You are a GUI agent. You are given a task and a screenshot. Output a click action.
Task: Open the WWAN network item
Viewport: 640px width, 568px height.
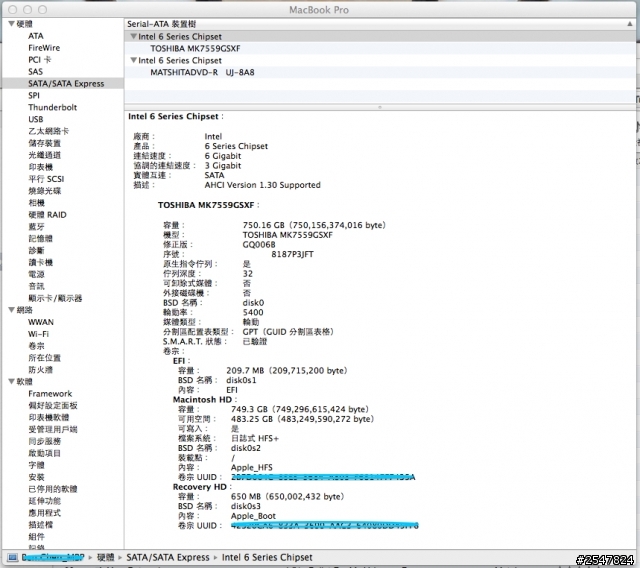(41, 322)
